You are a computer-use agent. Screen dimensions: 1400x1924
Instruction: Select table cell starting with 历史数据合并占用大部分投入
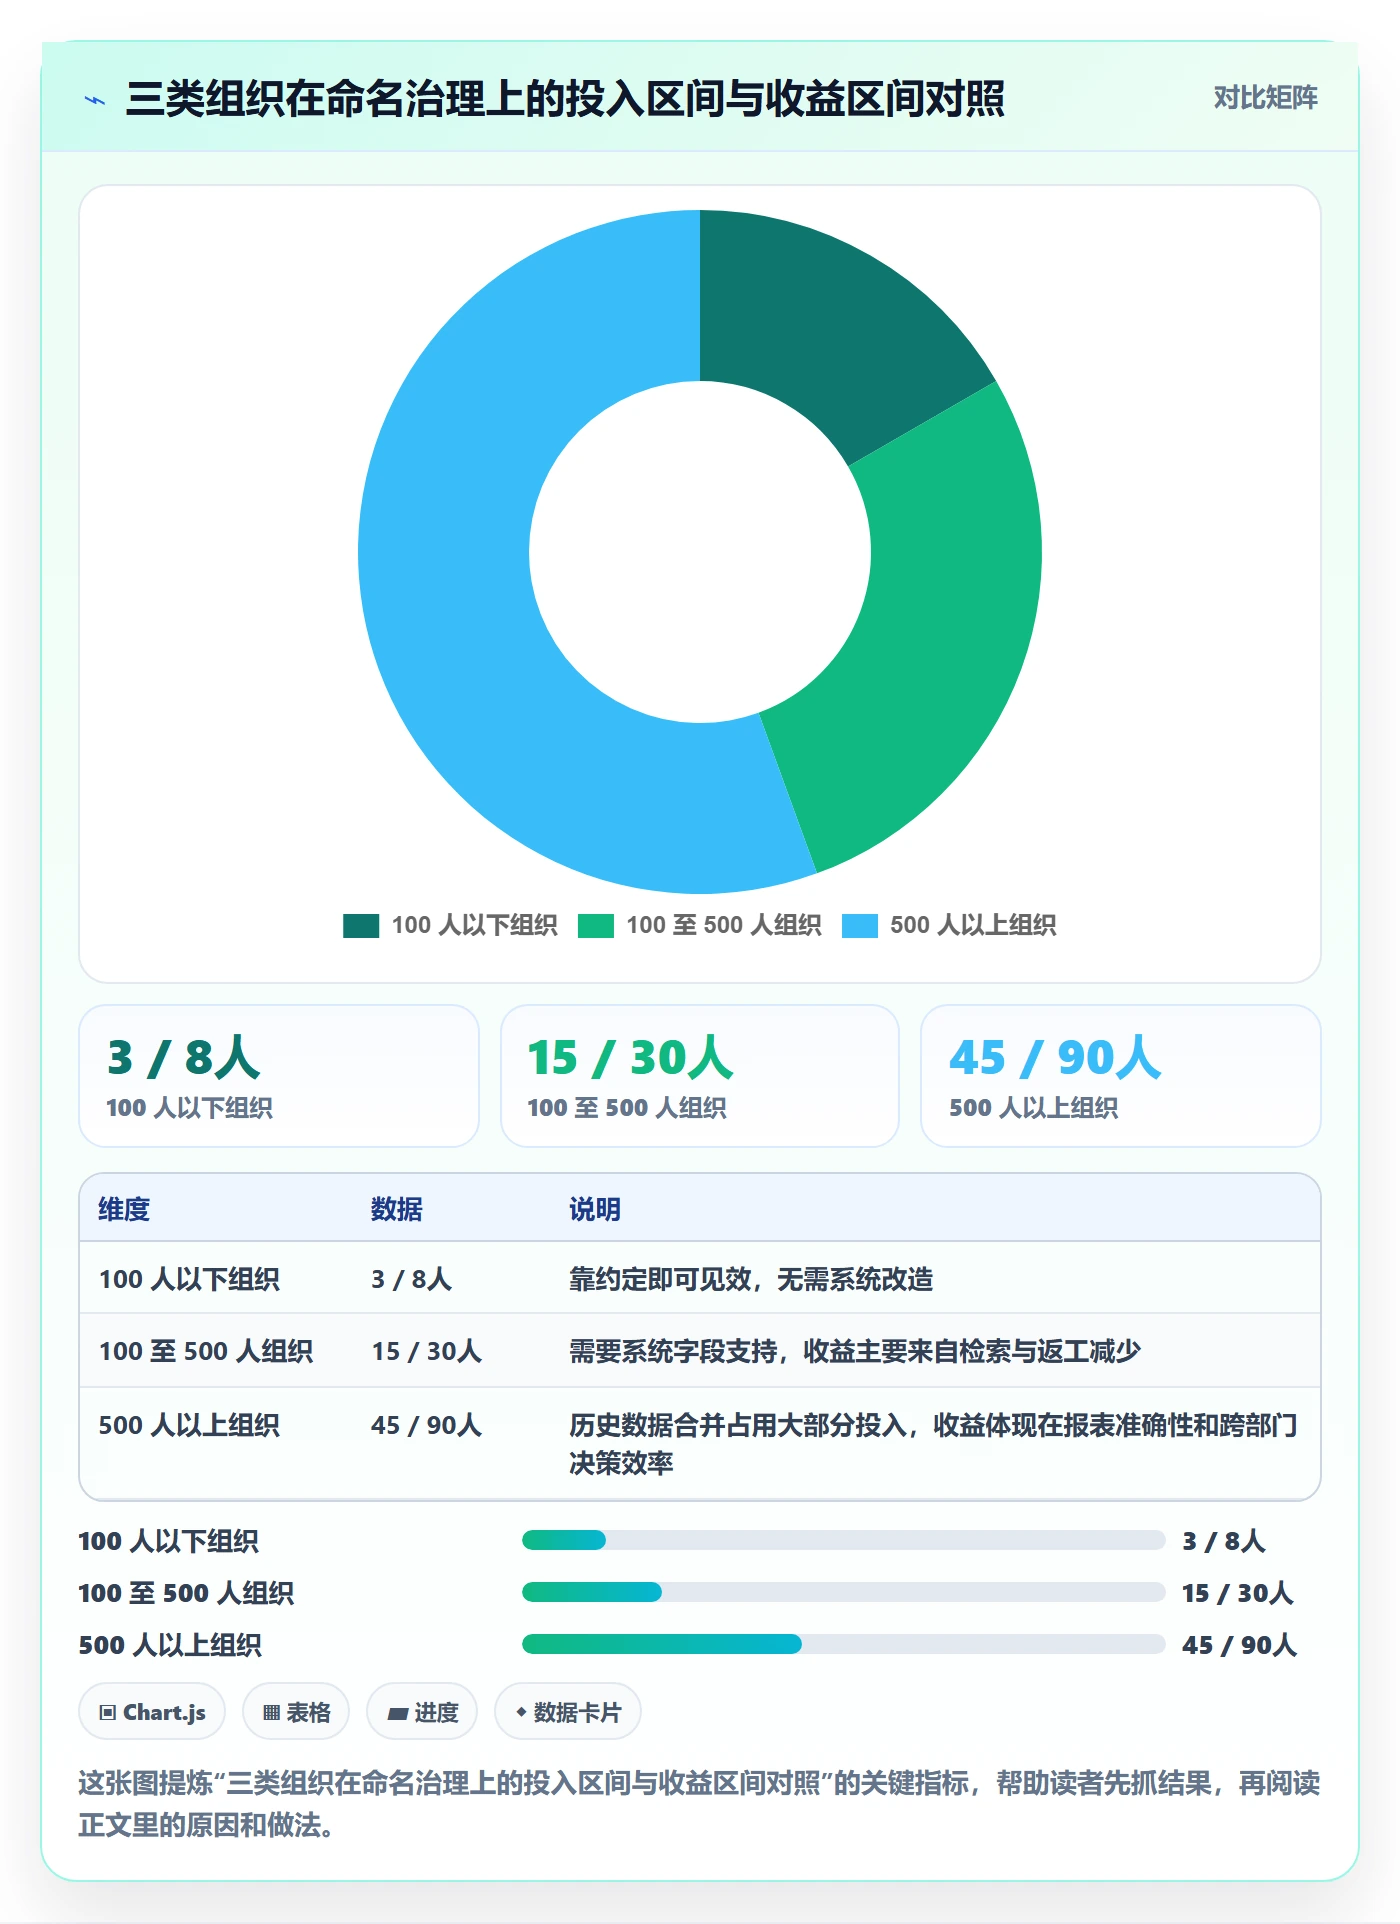pyautogui.click(x=934, y=1443)
